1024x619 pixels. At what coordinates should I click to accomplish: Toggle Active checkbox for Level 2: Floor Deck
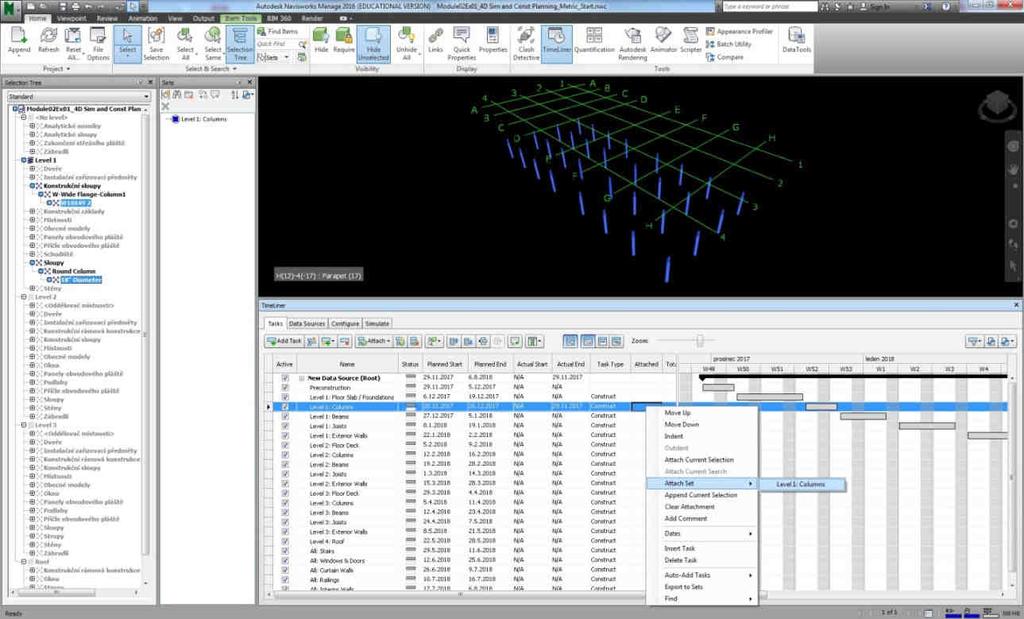point(285,445)
